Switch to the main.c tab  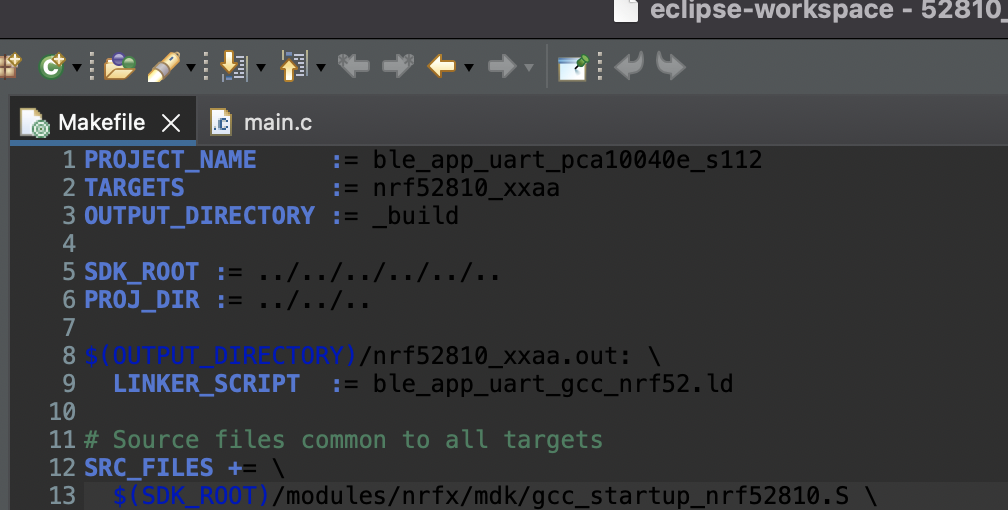[262, 122]
